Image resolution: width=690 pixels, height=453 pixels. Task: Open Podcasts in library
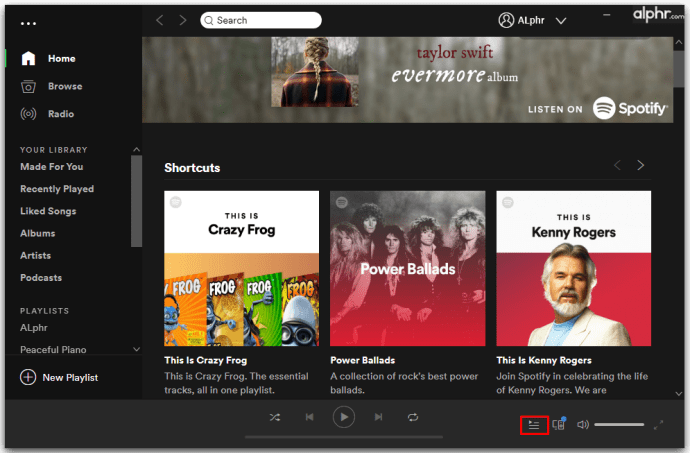tap(41, 278)
